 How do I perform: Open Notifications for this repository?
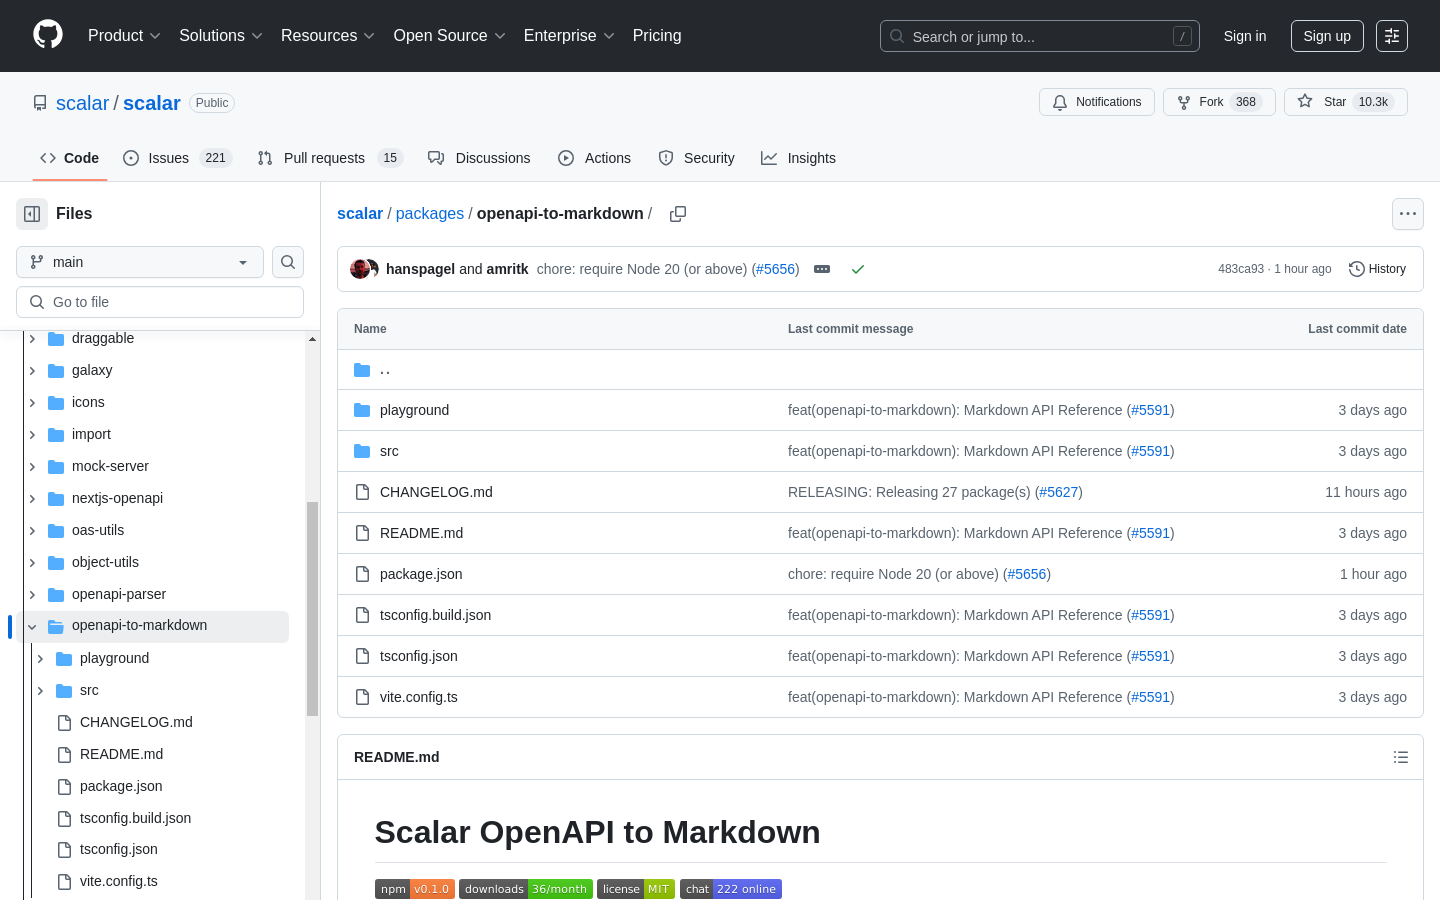click(1097, 102)
